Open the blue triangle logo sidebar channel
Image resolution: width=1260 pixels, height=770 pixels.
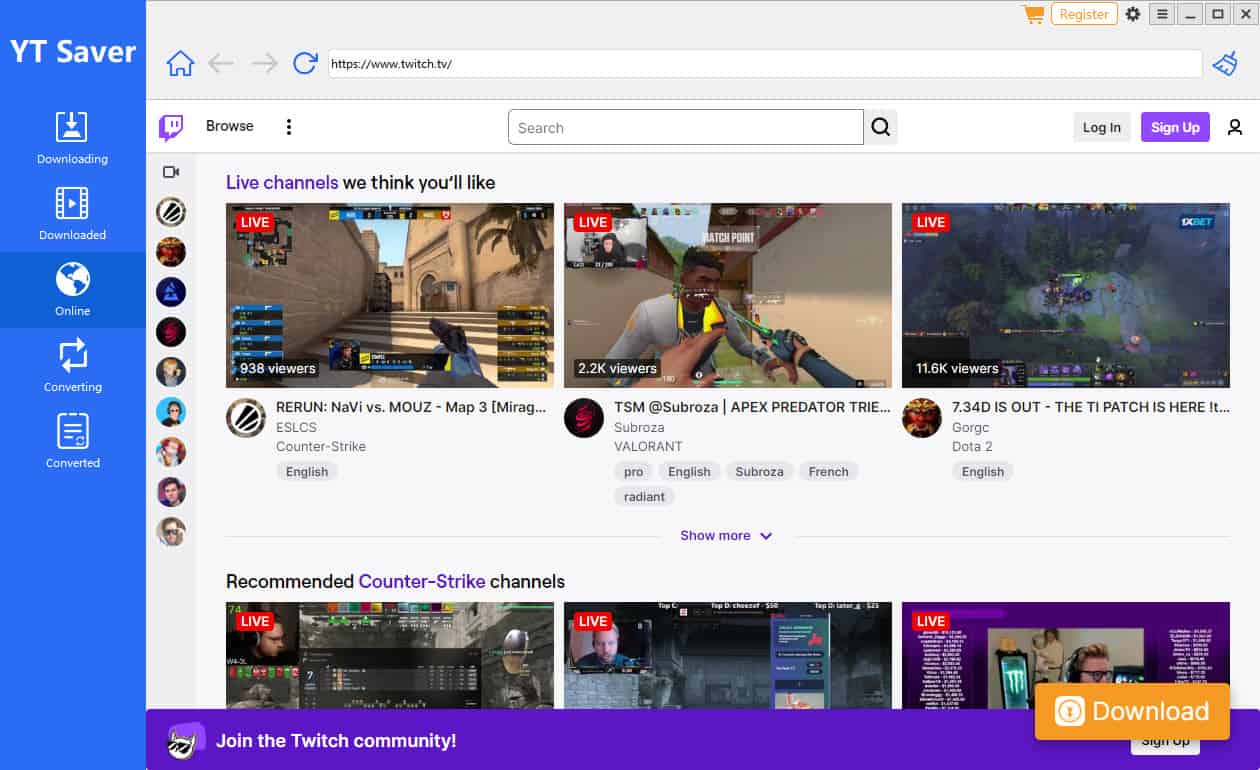[x=171, y=292]
